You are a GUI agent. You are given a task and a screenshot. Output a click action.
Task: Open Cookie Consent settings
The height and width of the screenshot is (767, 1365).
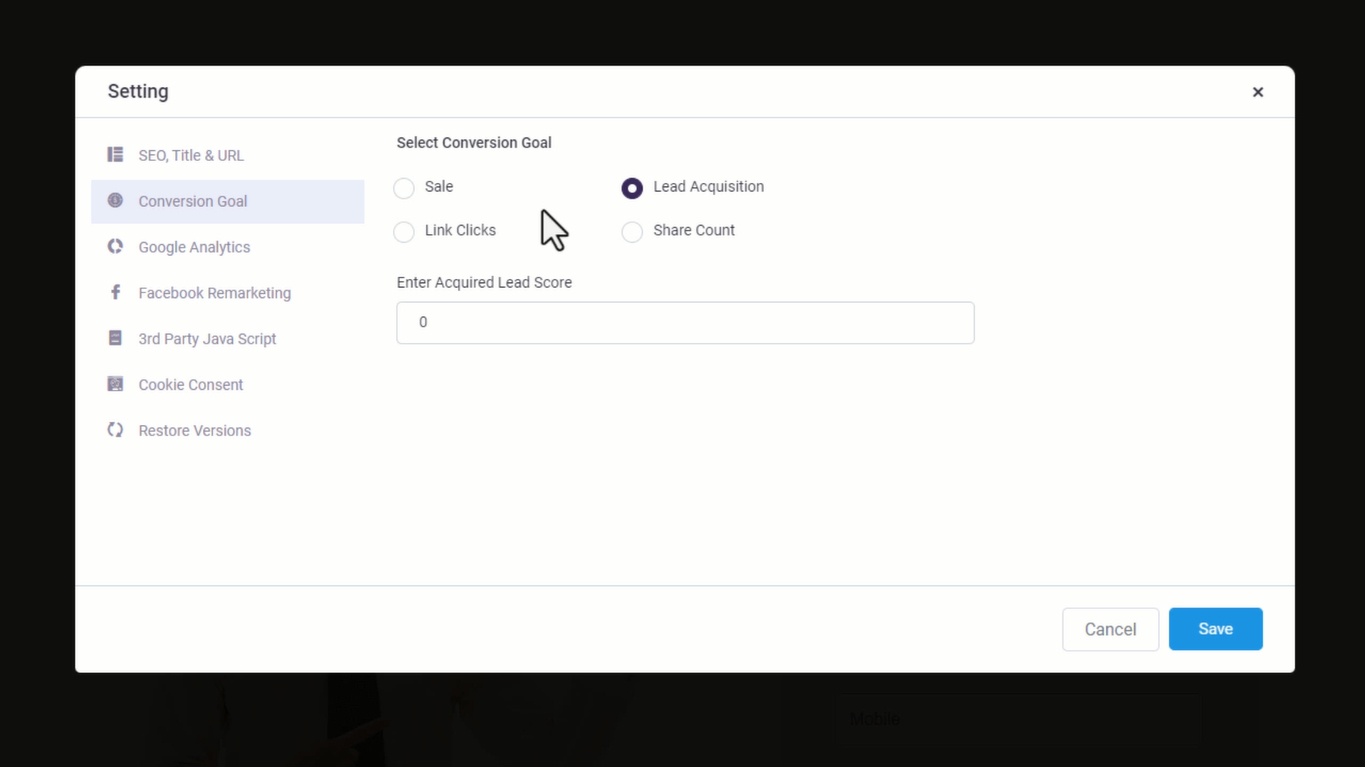point(228,386)
